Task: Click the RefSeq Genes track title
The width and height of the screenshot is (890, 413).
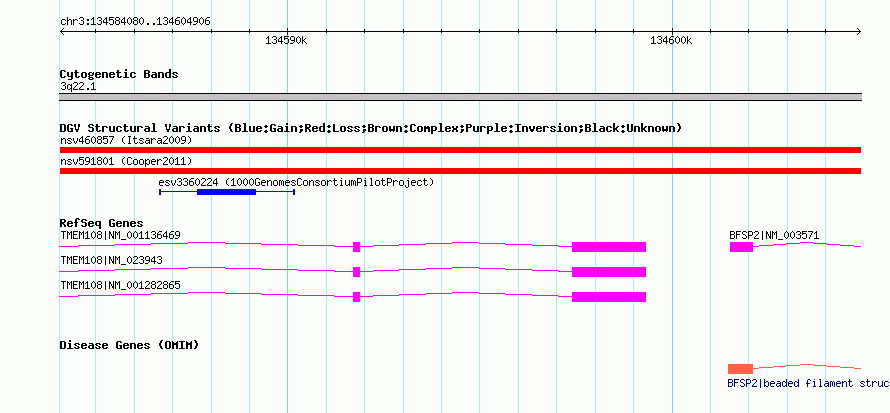Action: coord(102,224)
